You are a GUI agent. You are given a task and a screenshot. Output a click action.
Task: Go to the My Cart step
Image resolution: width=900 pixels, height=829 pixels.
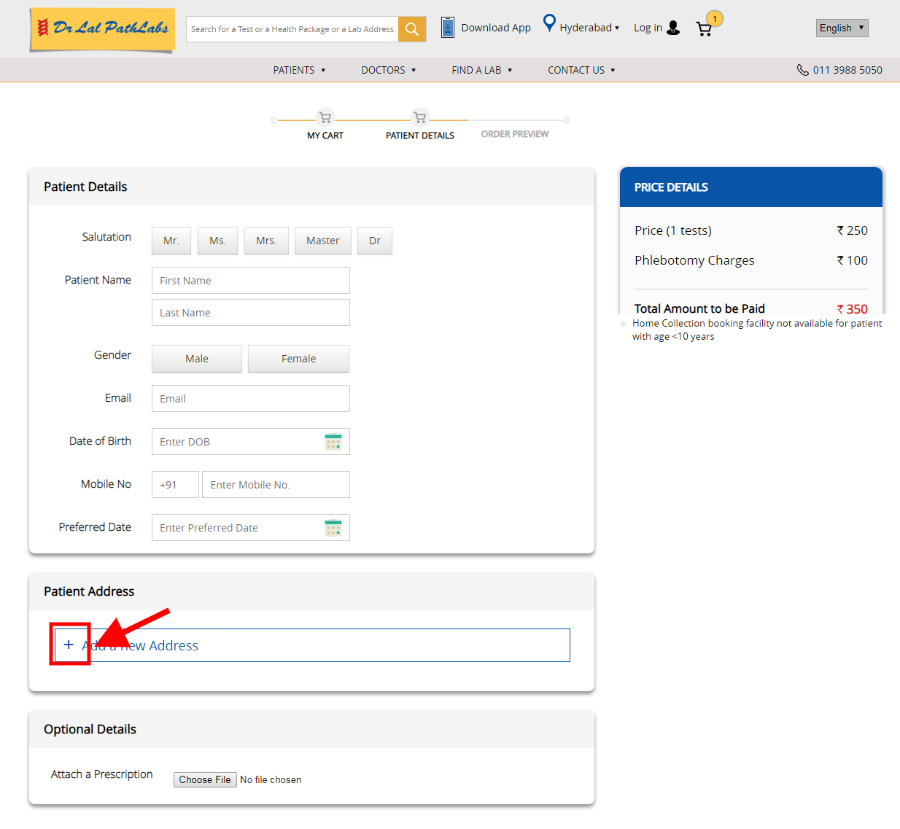(x=325, y=118)
